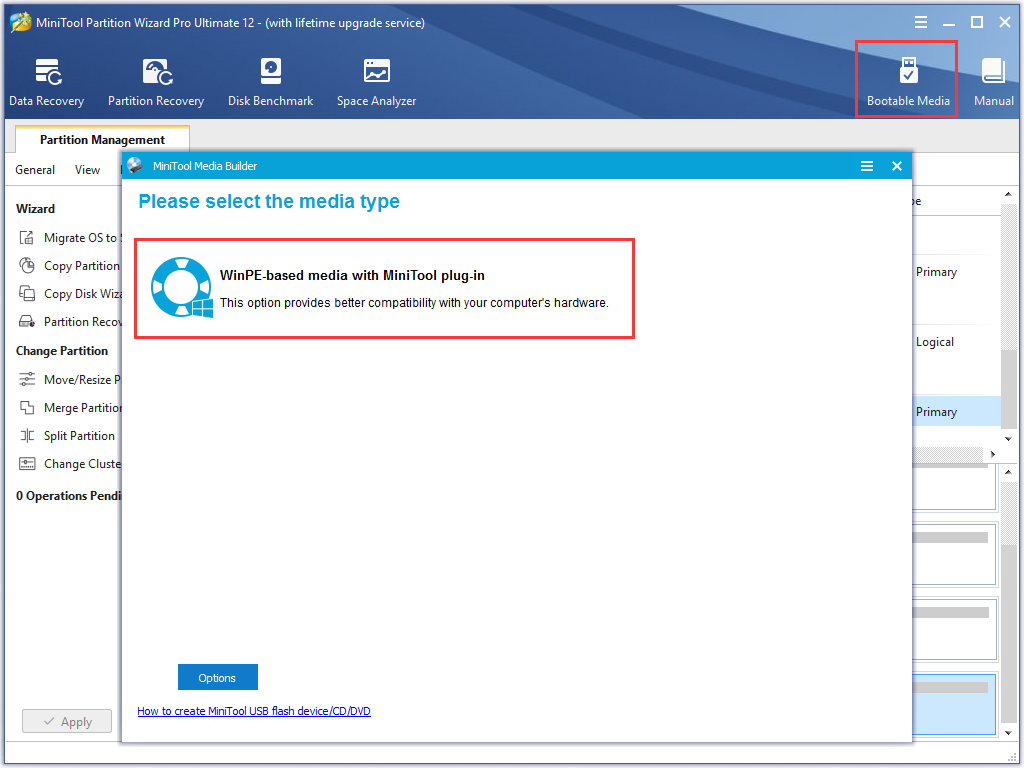
Task: Click the horizontal scroll right arrow
Action: click(993, 454)
